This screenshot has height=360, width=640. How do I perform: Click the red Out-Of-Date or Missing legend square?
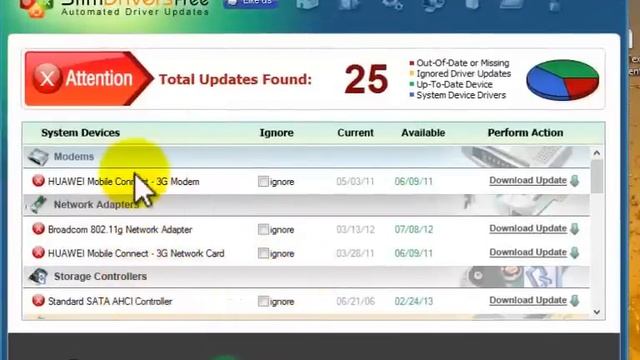coord(412,63)
